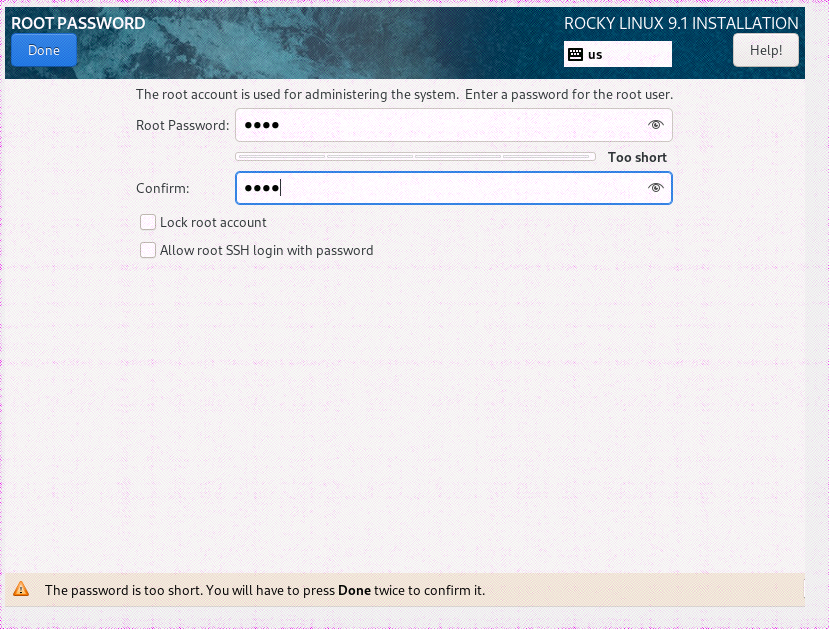Click the orange warning triangle icon
829x629 pixels.
[x=21, y=589]
